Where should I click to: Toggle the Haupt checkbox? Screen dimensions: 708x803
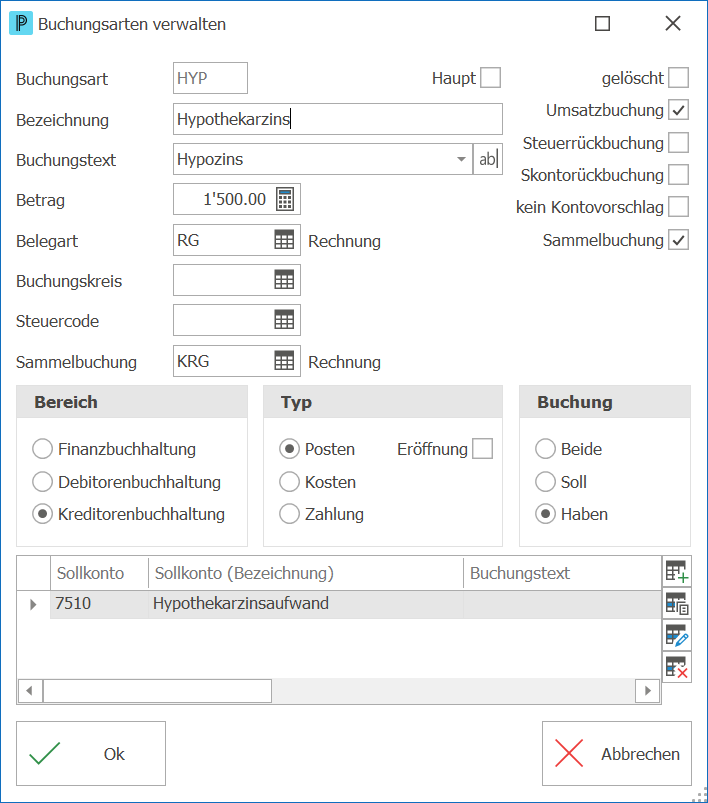coord(490,78)
